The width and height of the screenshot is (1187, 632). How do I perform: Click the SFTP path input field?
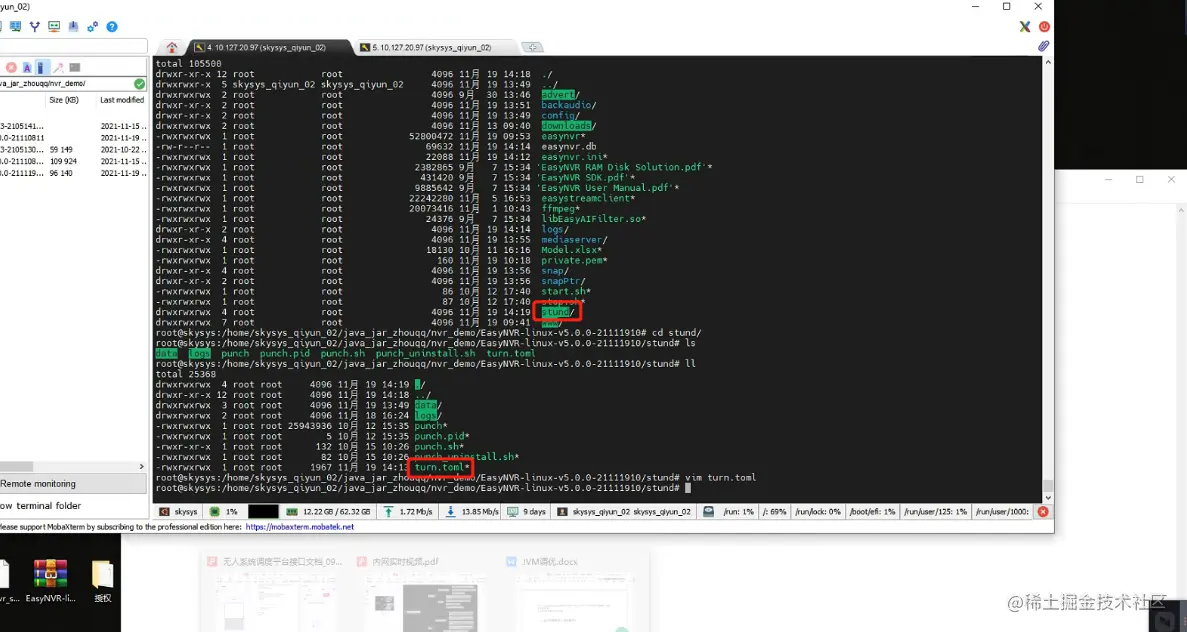click(67, 84)
